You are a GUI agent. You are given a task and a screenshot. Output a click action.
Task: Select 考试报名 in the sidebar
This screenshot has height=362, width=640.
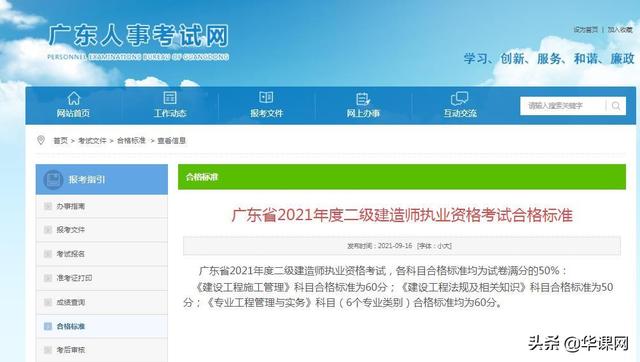coord(71,254)
